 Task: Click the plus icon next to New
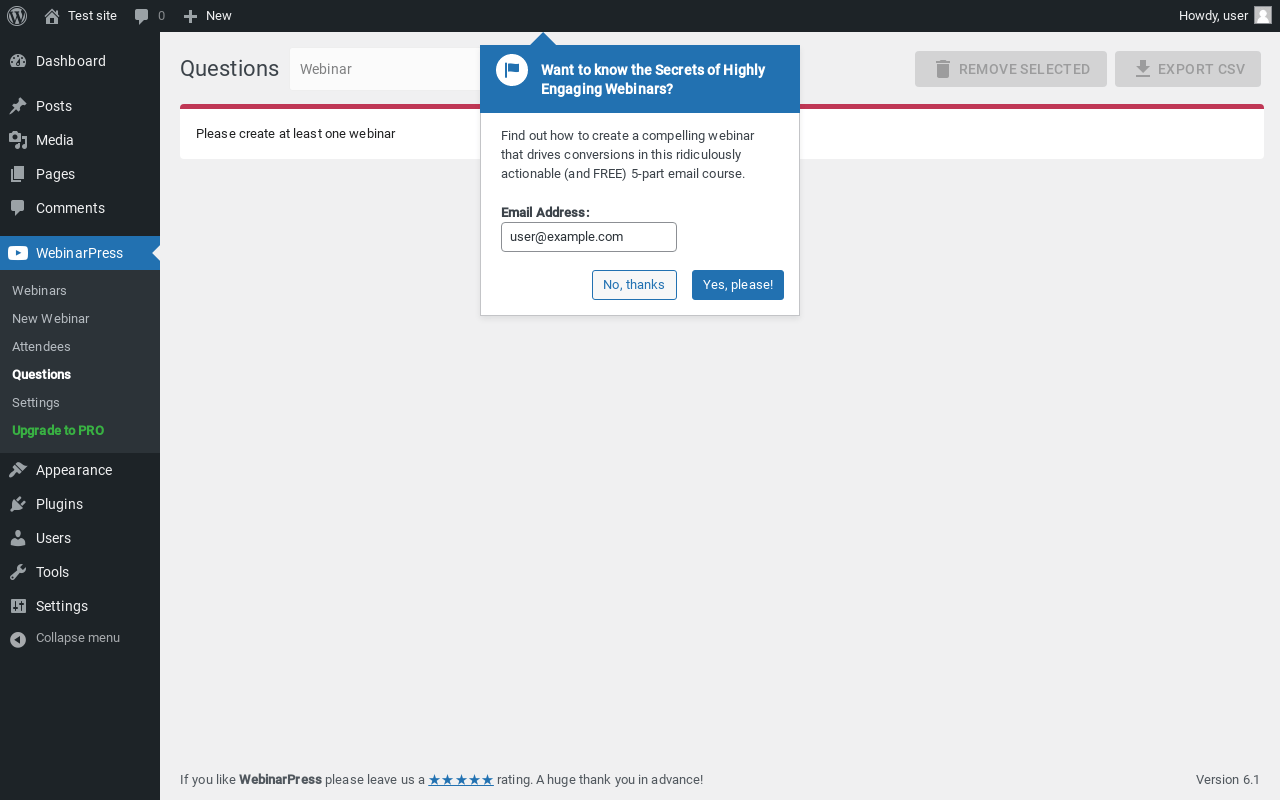pos(191,16)
